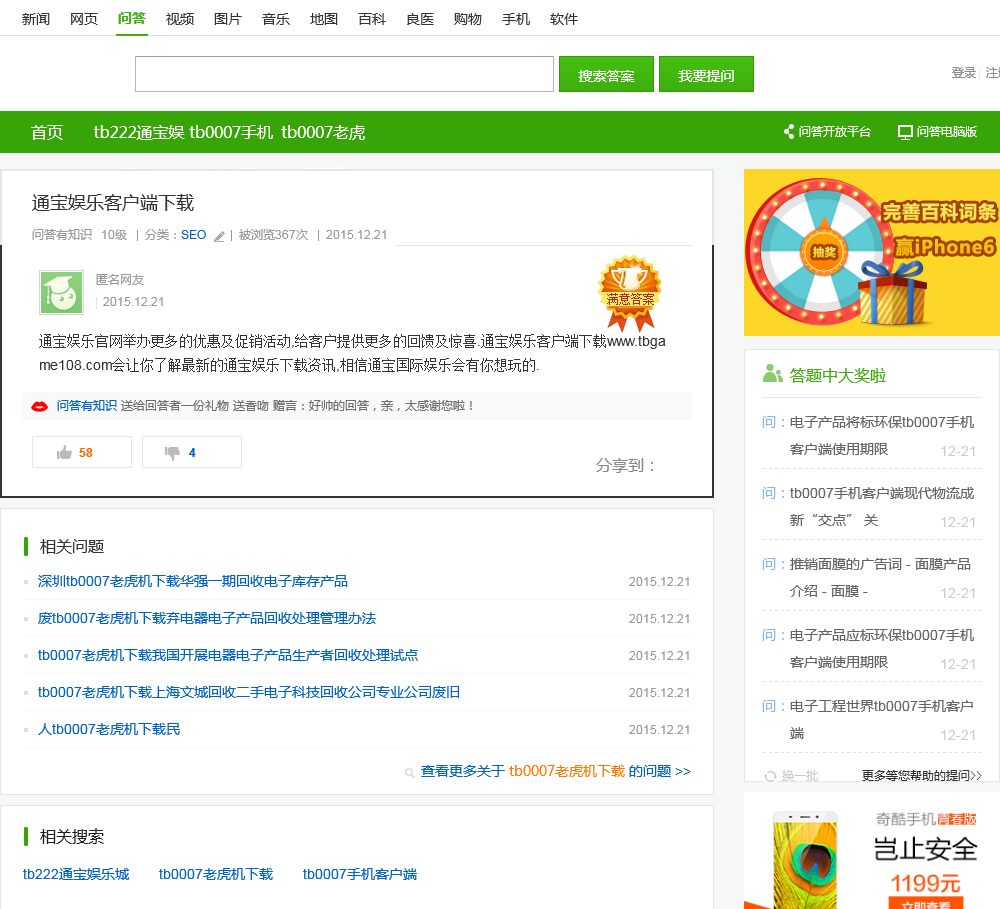Click the thumbs-up like icon

[x=64, y=453]
